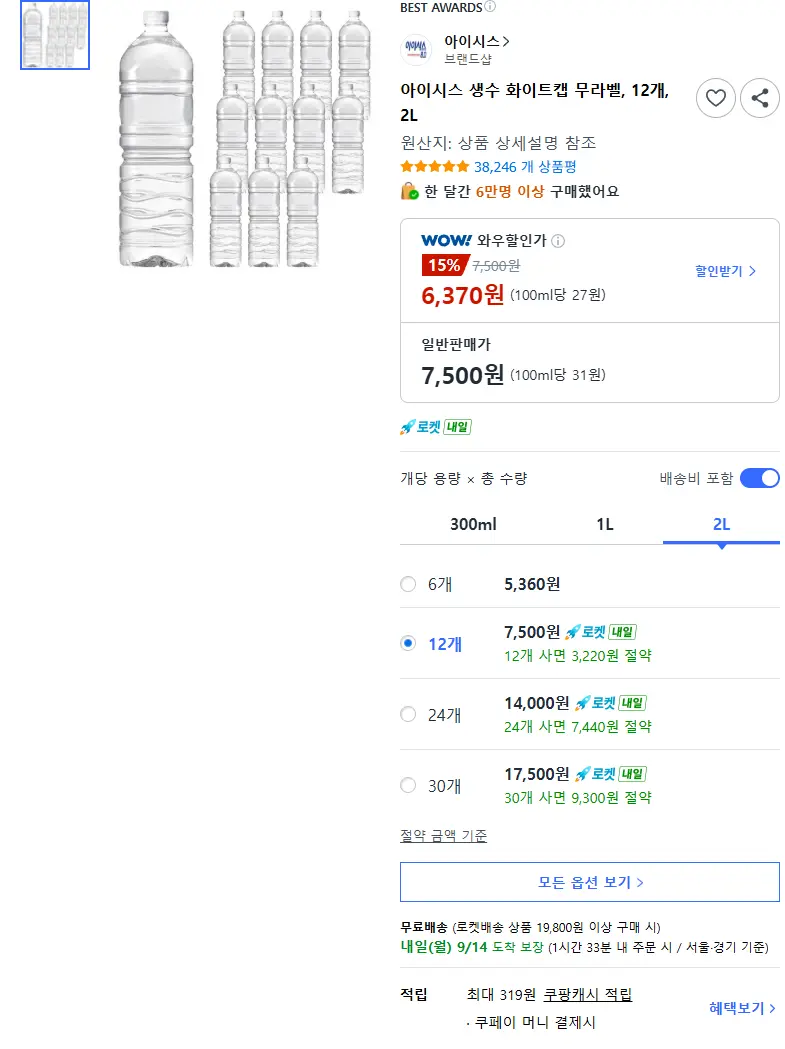This screenshot has width=785, height=1049.
Task: Click the 무료배송 shipping notice
Action: (530, 927)
